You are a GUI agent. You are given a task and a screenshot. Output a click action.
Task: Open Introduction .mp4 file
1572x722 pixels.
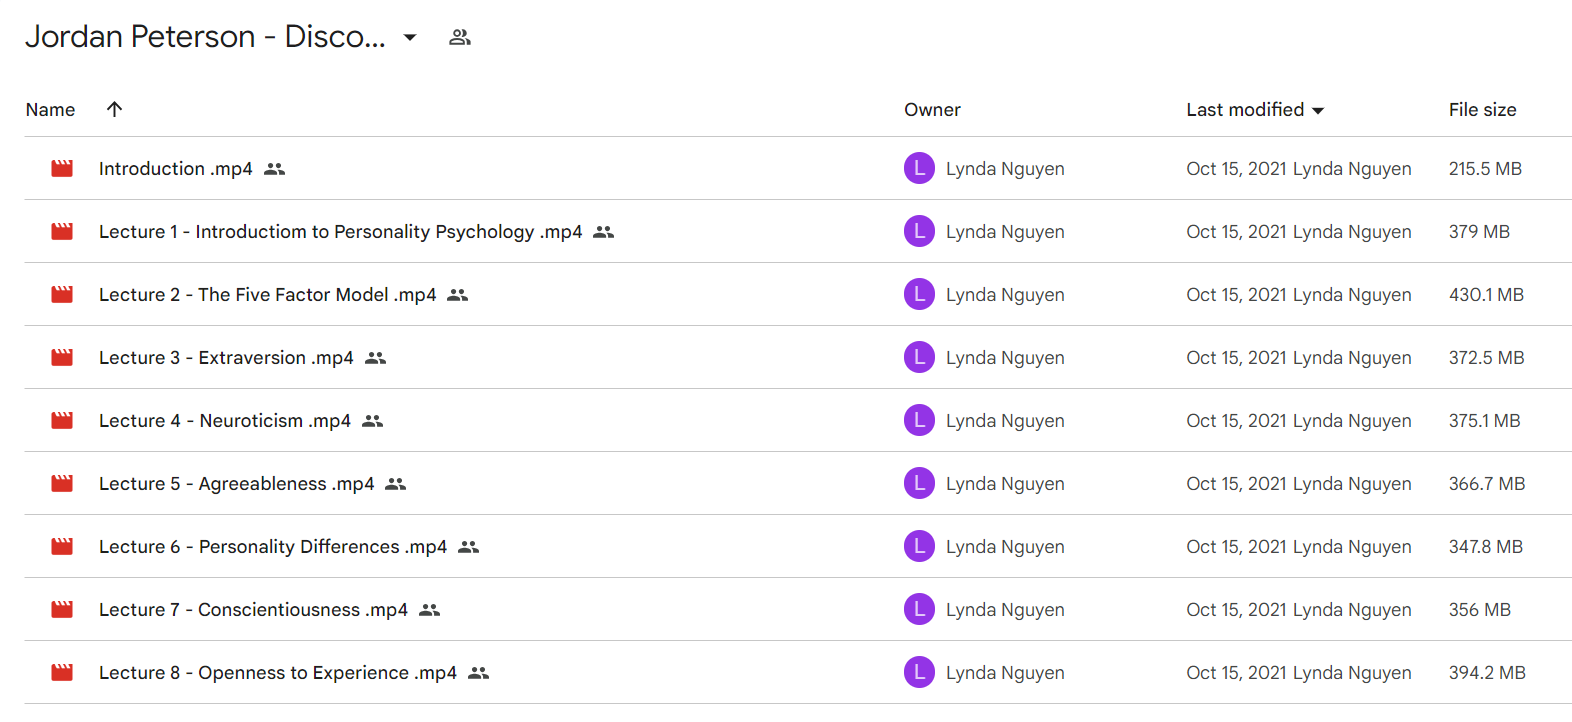[x=176, y=169]
